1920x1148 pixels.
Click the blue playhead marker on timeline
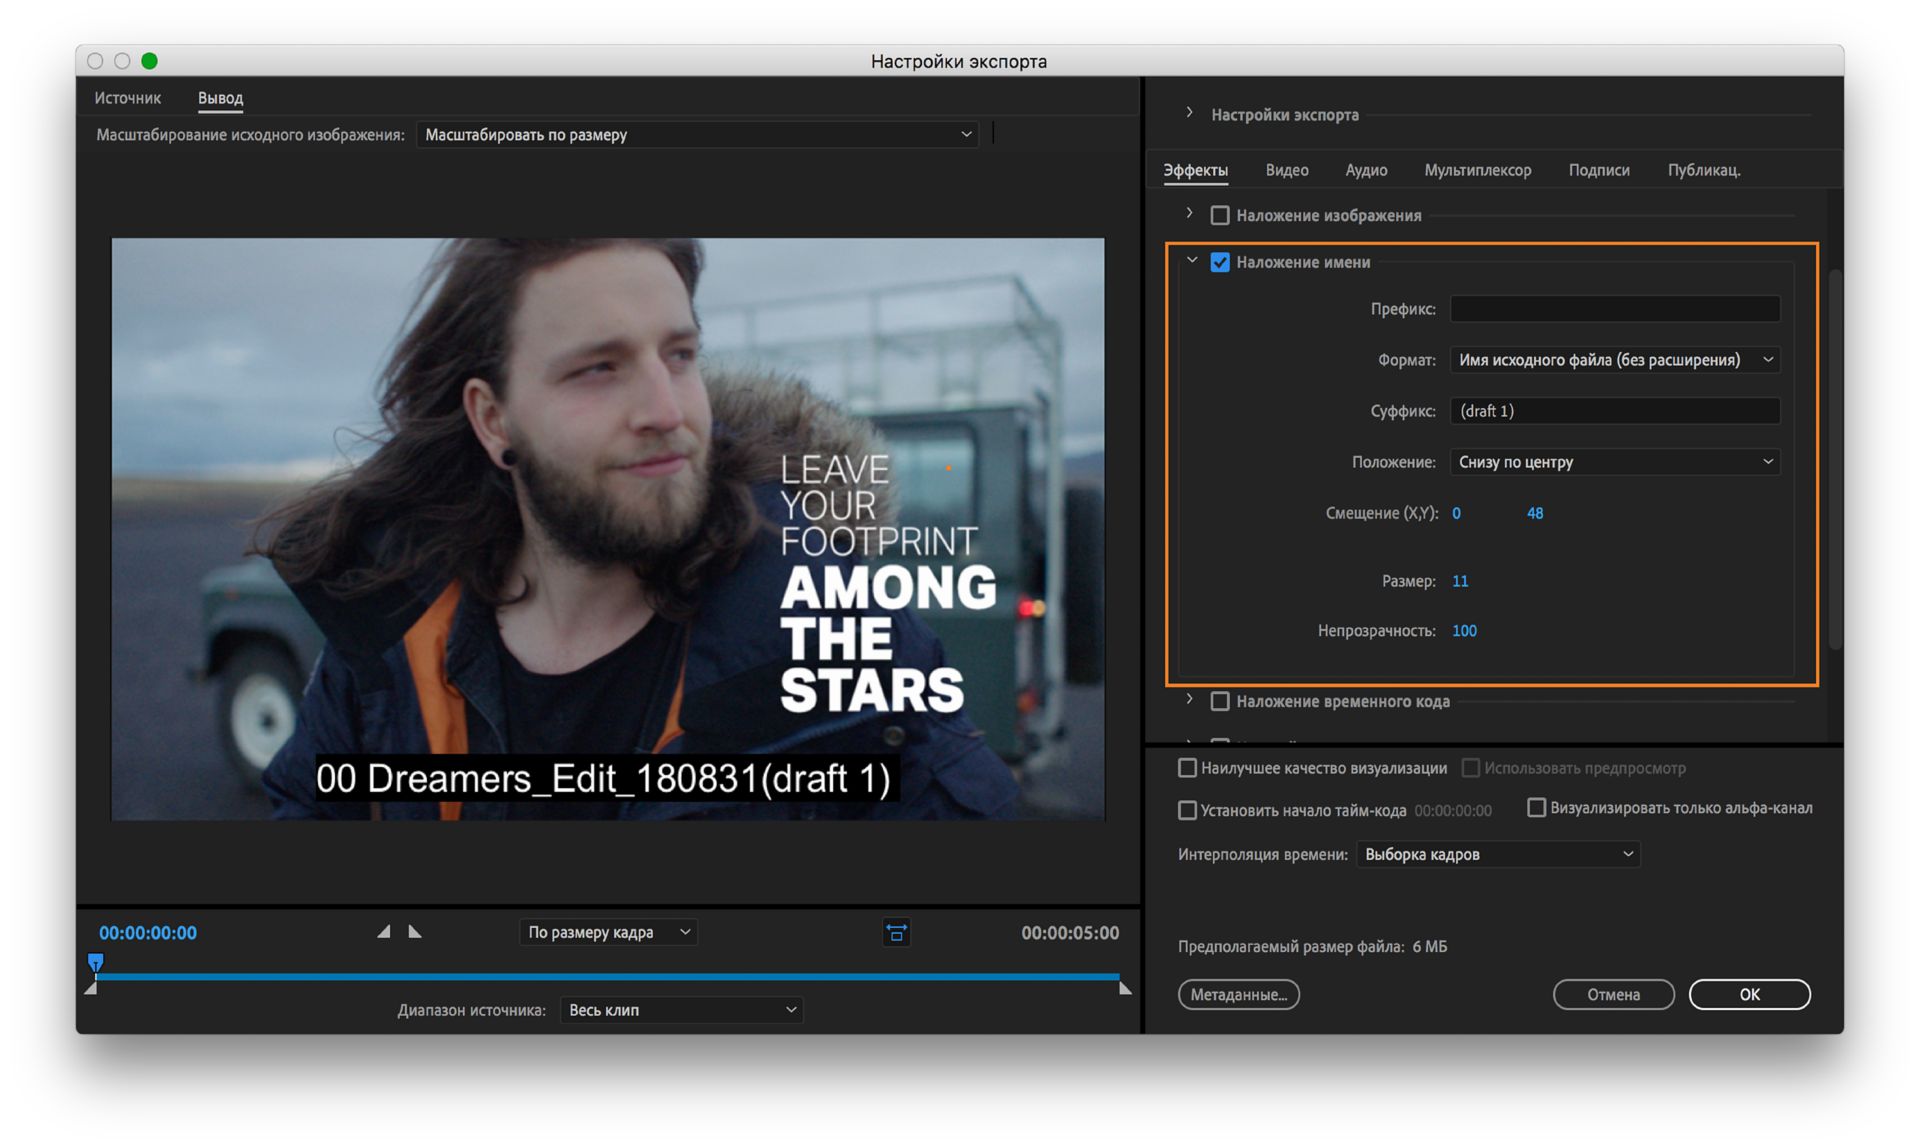click(x=96, y=962)
